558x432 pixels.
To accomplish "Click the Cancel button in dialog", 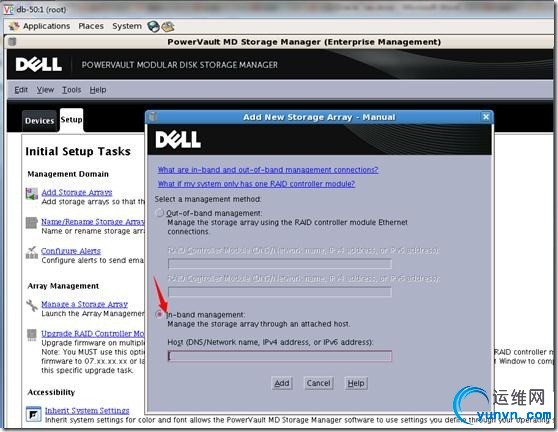I will tap(319, 383).
